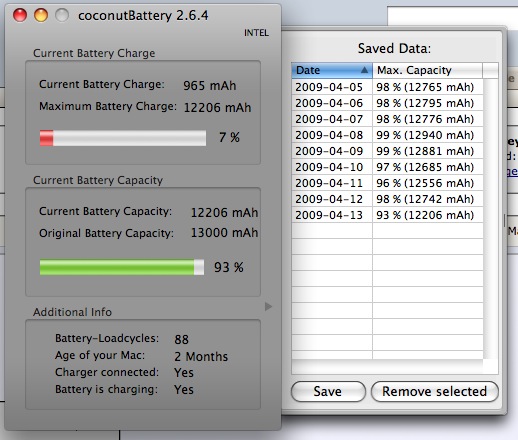Click the 99 % (12940 mAh) cell

(425, 135)
